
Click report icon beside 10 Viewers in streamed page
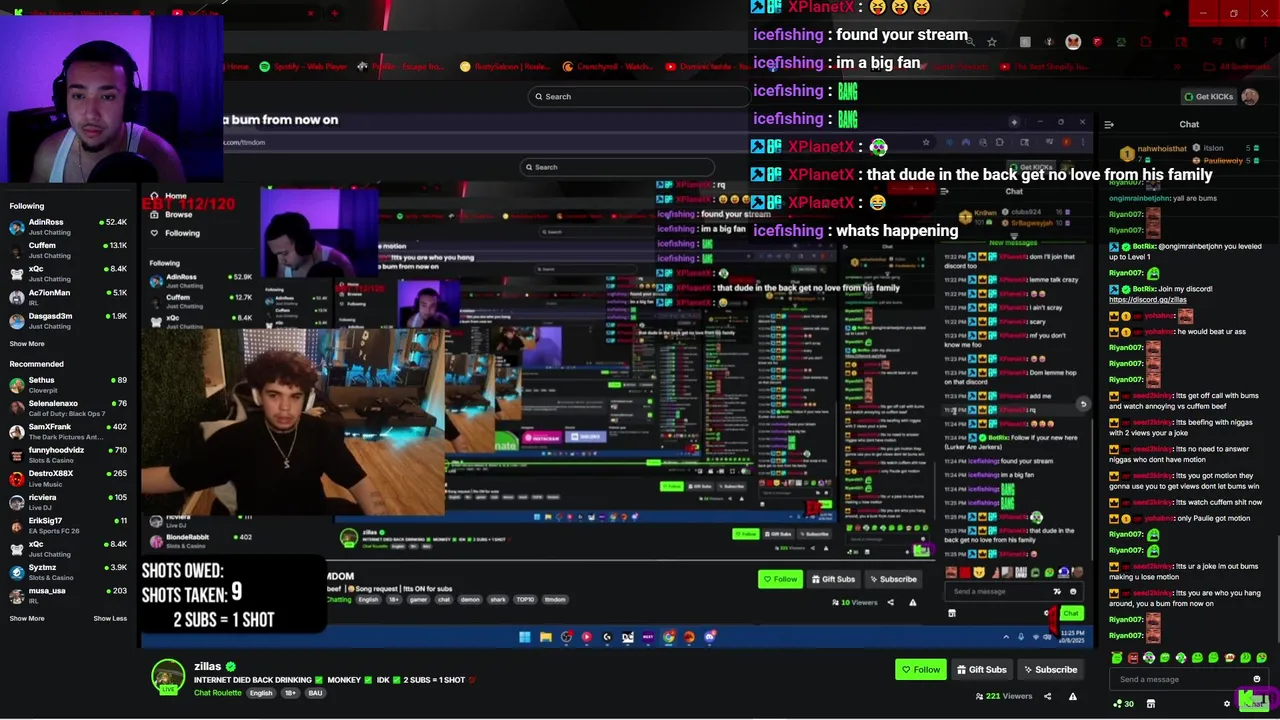pyautogui.click(x=912, y=602)
